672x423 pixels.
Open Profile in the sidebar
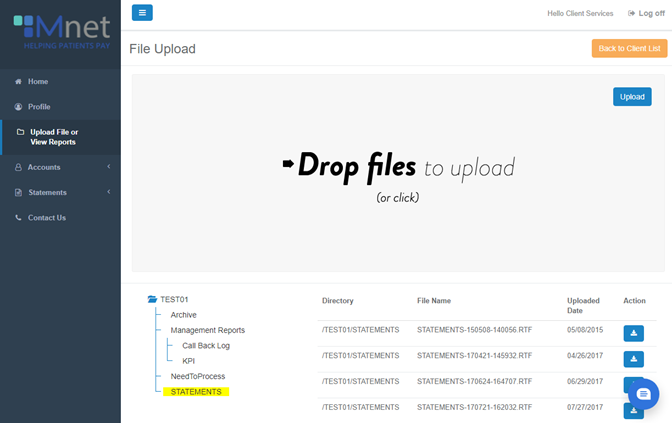[38, 106]
